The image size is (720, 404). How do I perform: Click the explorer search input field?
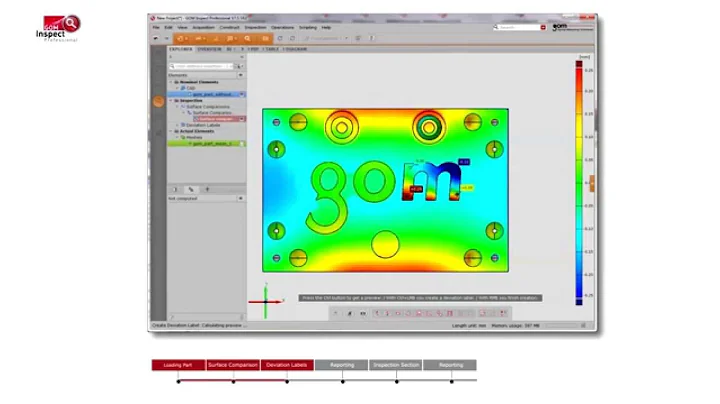click(x=201, y=67)
